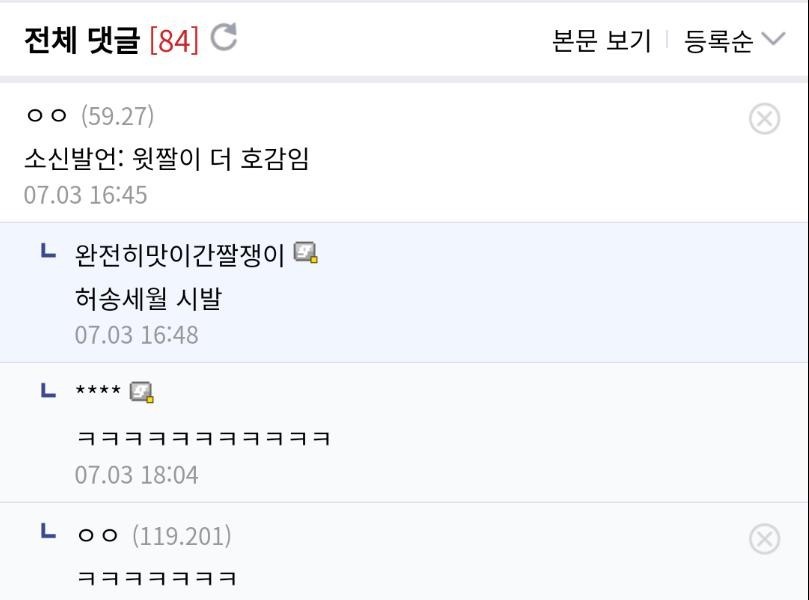Screen dimensions: 809x600
Task: Click reply arrow icon before 완전히맛이간짤쟁이
Action: pyautogui.click(x=48, y=252)
